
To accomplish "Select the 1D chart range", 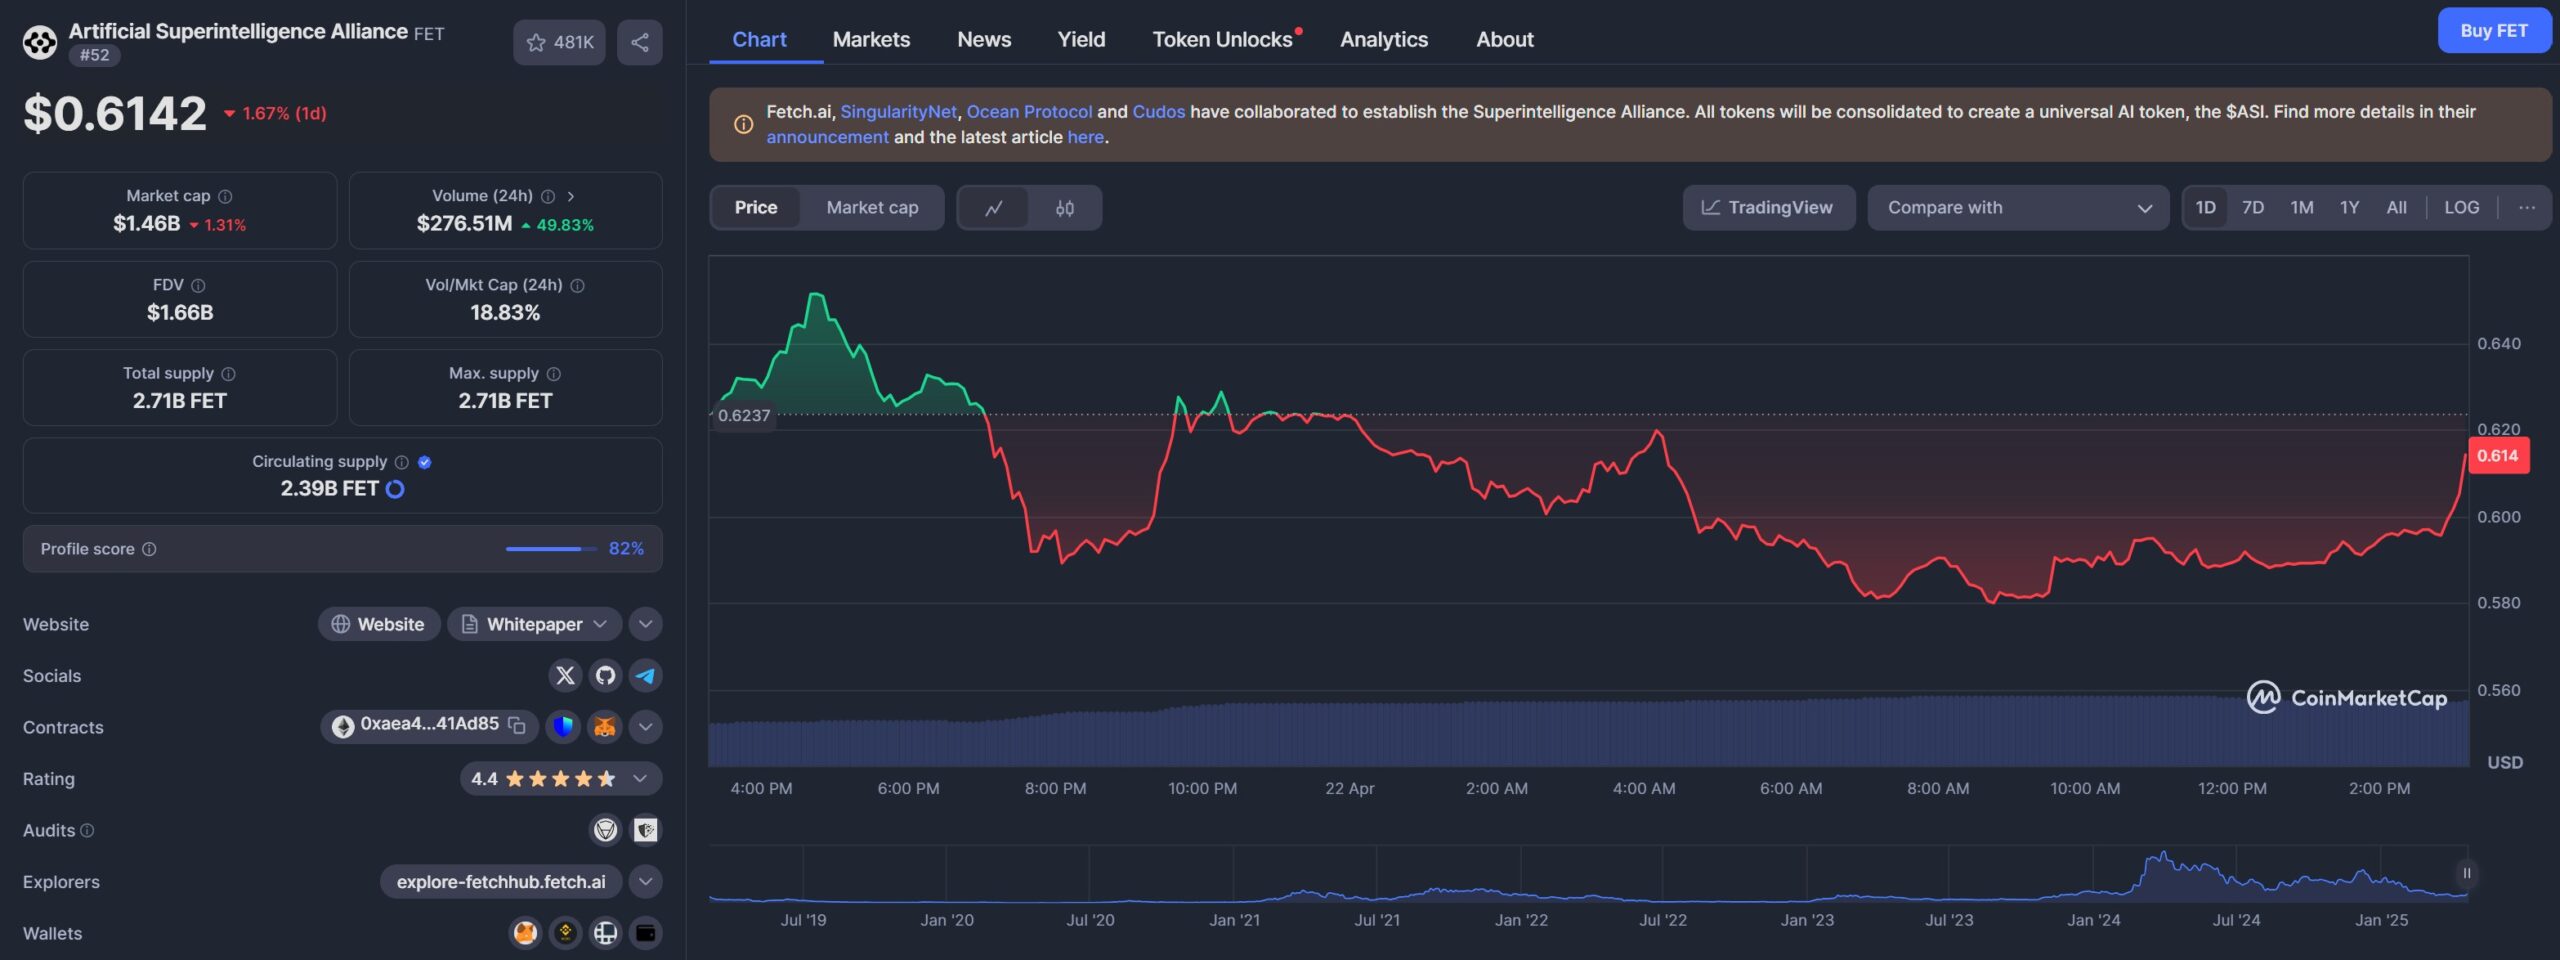I will coord(2206,208).
